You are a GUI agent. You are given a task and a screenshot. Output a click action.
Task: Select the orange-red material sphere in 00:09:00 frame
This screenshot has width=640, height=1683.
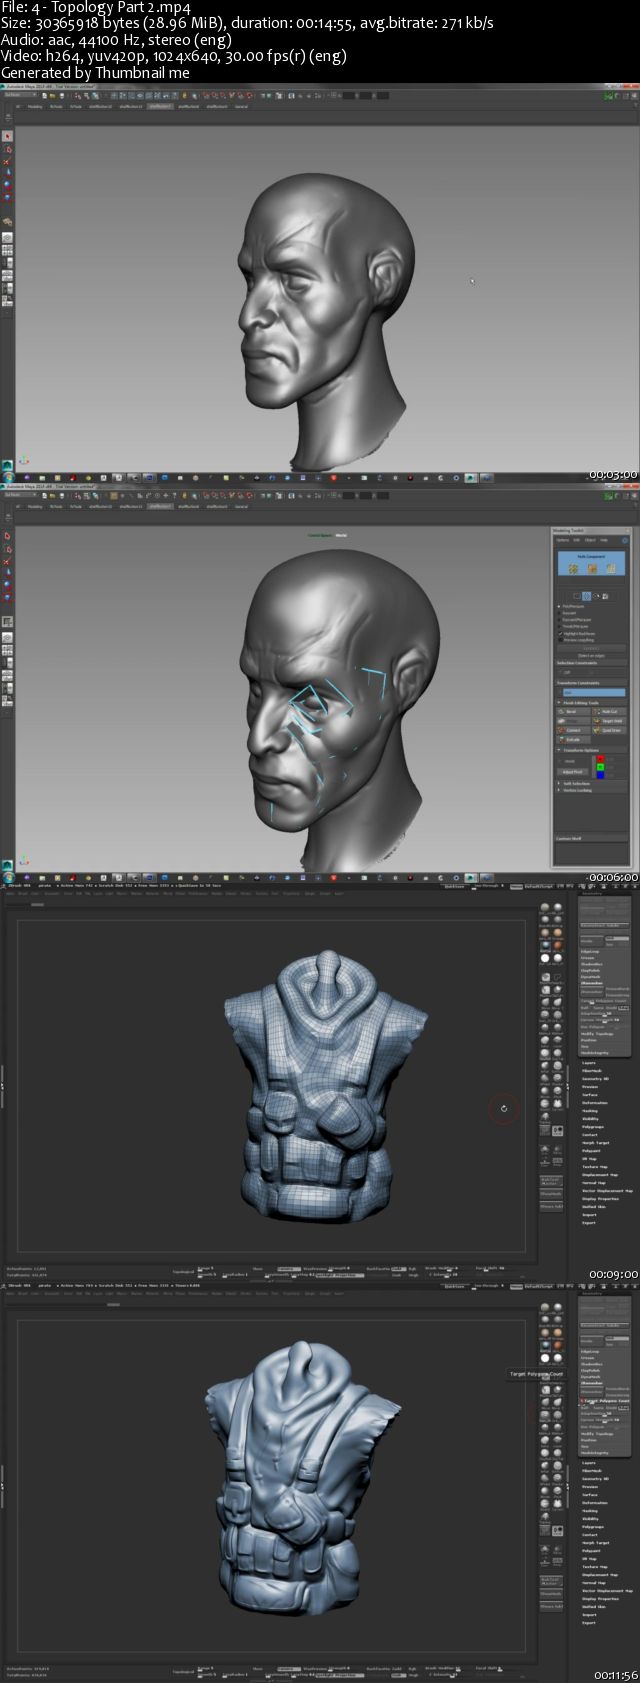(557, 945)
